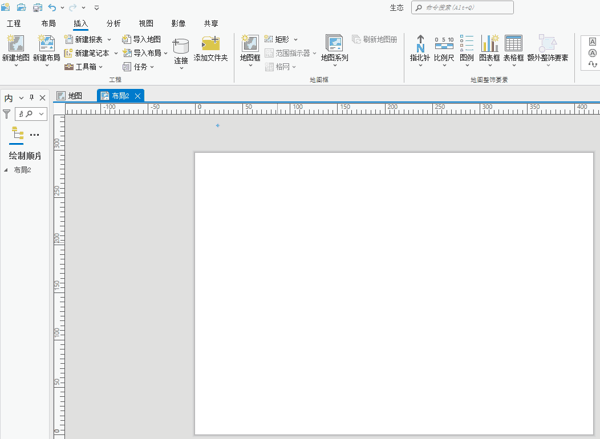The height and width of the screenshot is (439, 600).
Task: Click in the command search box
Action: [x=462, y=8]
